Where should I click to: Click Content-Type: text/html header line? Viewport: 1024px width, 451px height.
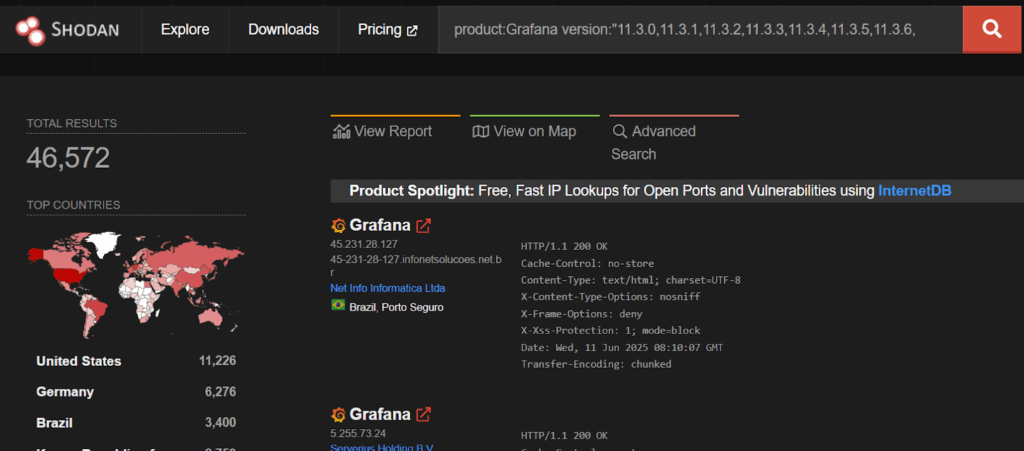pos(630,280)
